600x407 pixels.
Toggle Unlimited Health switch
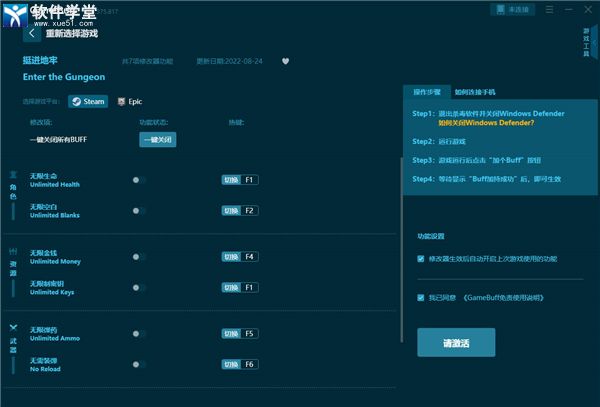[x=138, y=180]
